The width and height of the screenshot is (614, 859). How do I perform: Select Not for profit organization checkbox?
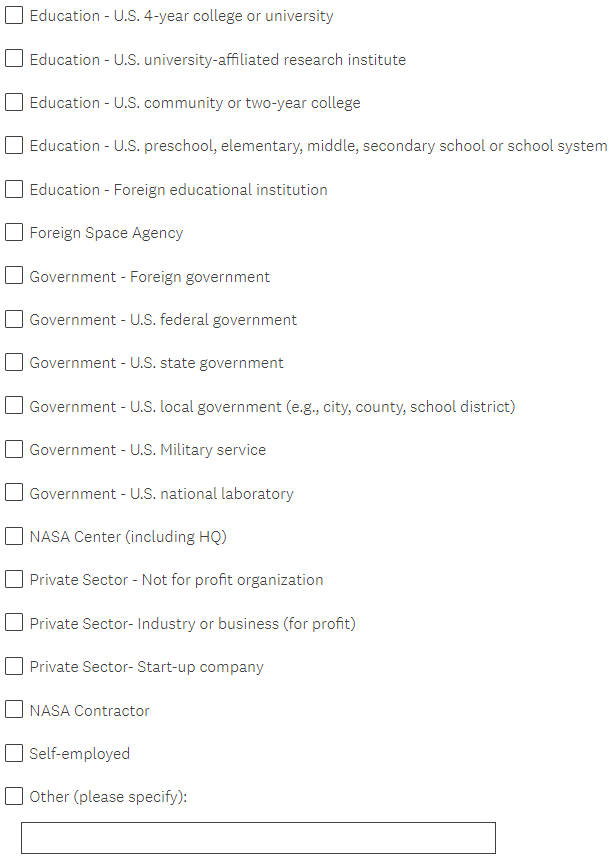point(14,579)
